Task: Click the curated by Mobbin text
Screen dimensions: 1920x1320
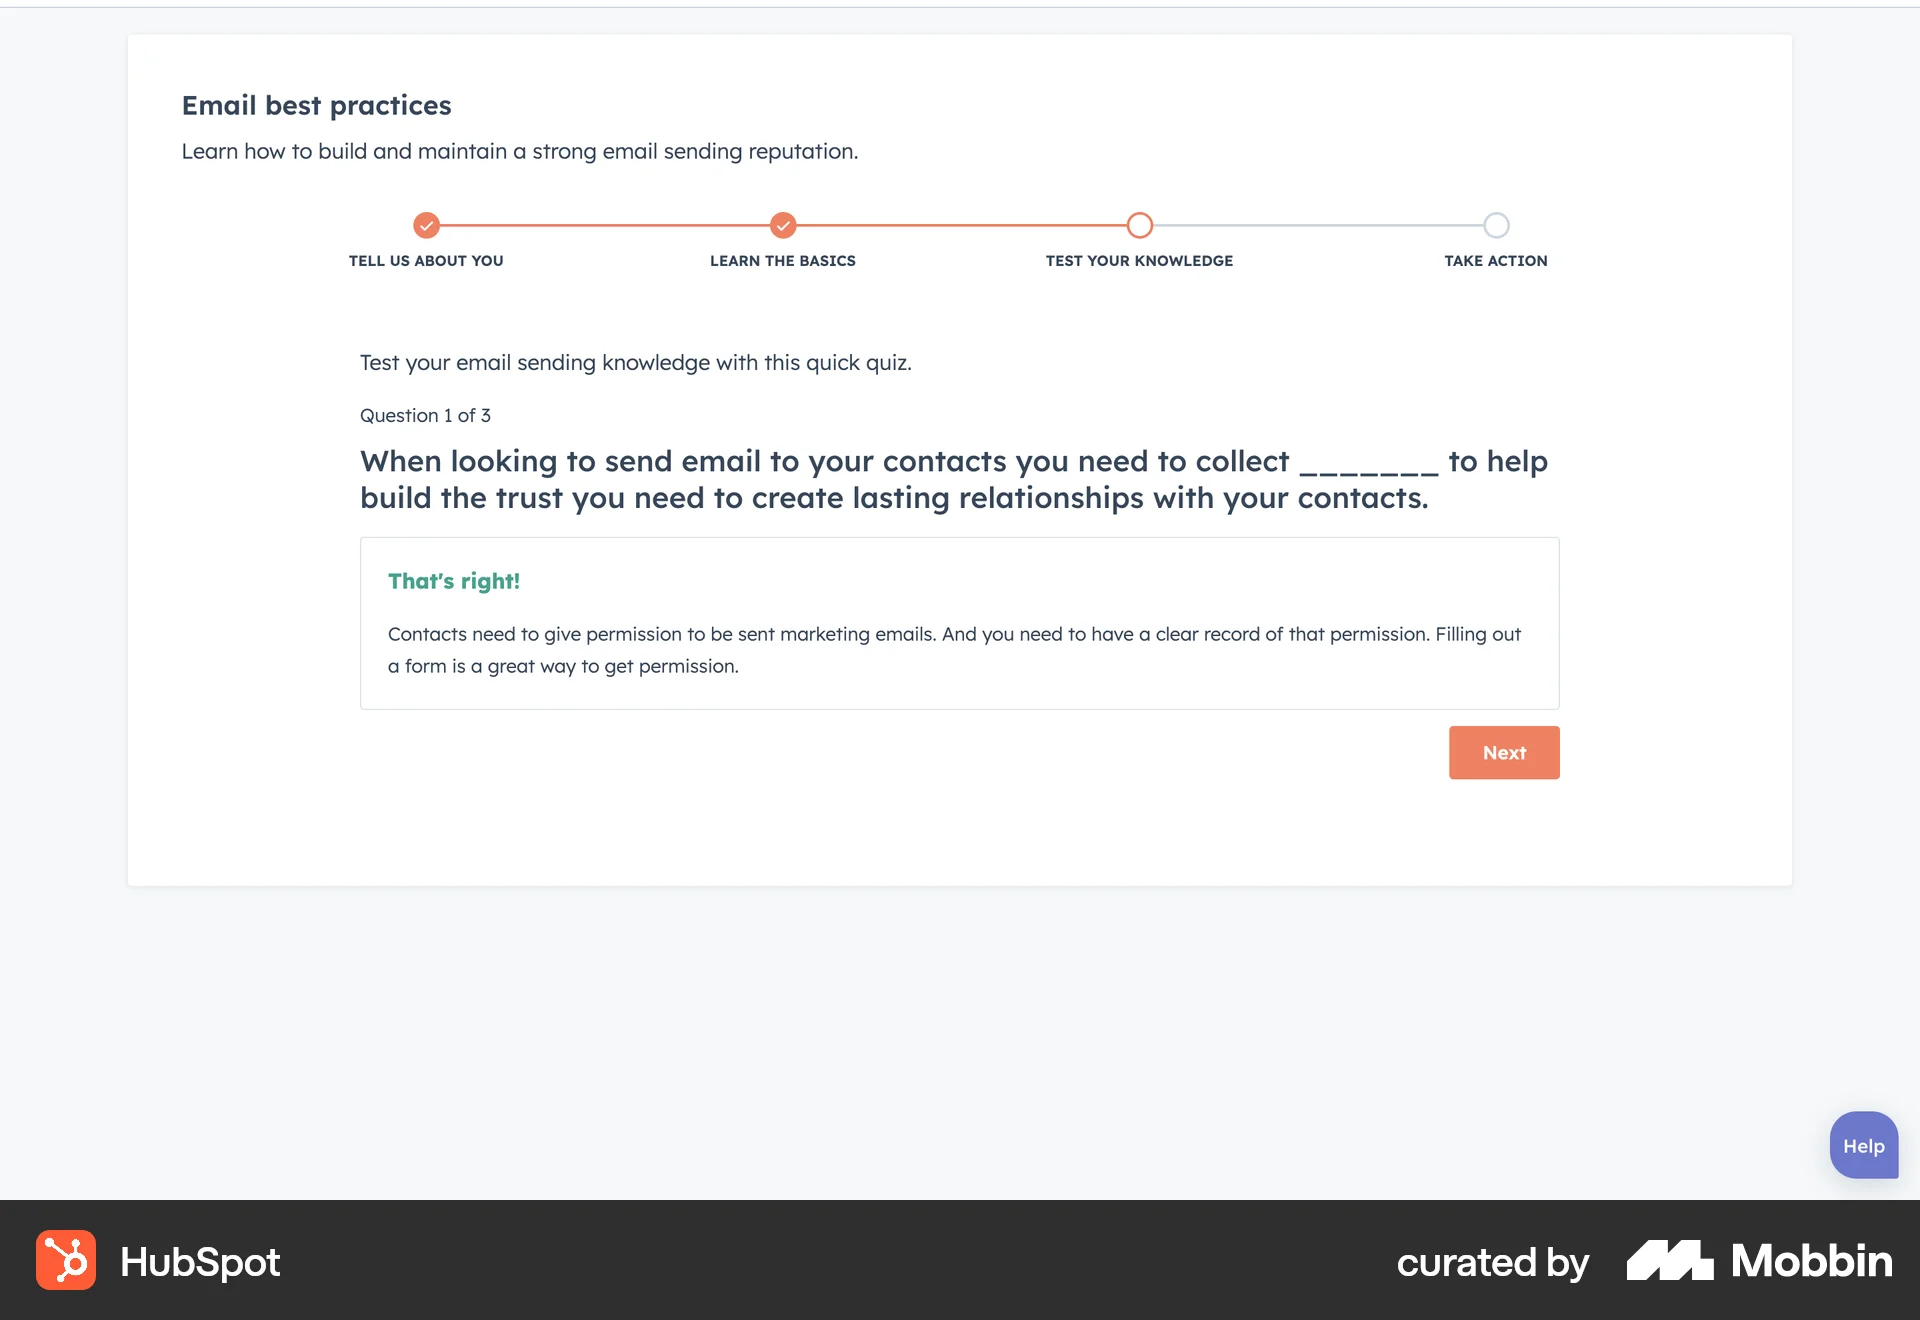Action: [1492, 1262]
